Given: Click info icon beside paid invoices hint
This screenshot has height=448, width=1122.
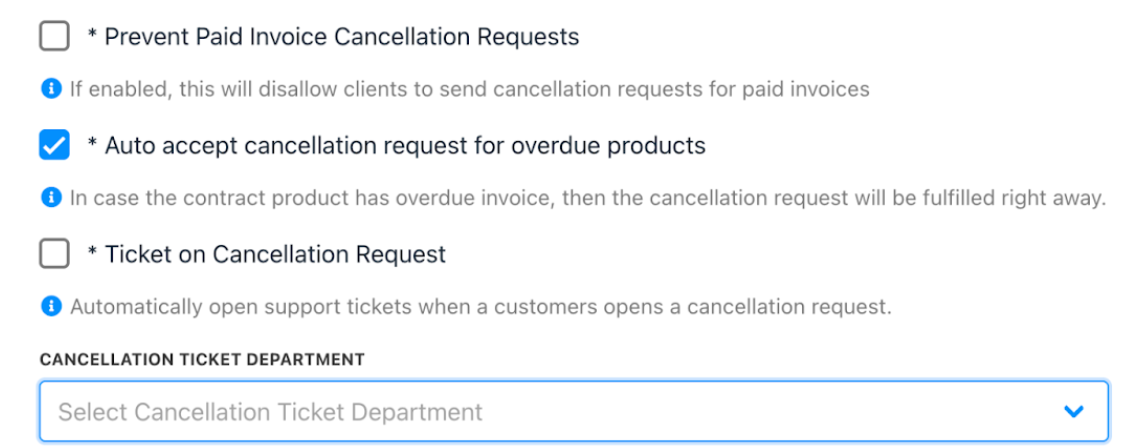Looking at the screenshot, I should pos(51,89).
